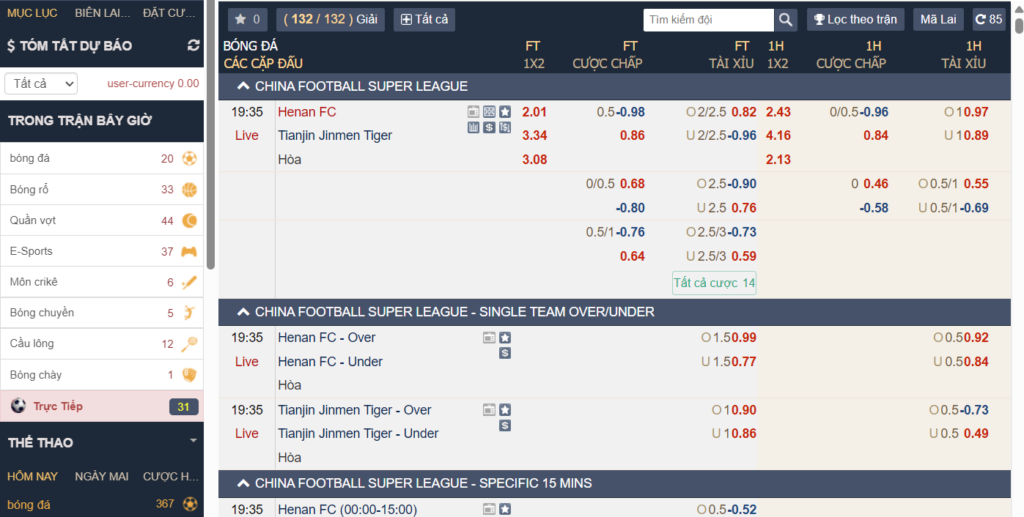Open E-Sports live matches
This screenshot has width=1024, height=517.
[x=101, y=251]
